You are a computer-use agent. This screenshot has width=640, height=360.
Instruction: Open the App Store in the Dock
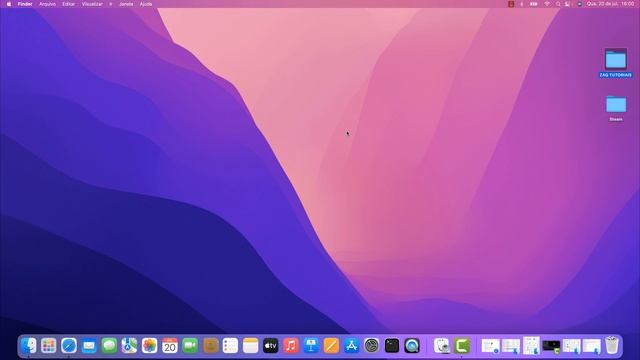(351, 346)
